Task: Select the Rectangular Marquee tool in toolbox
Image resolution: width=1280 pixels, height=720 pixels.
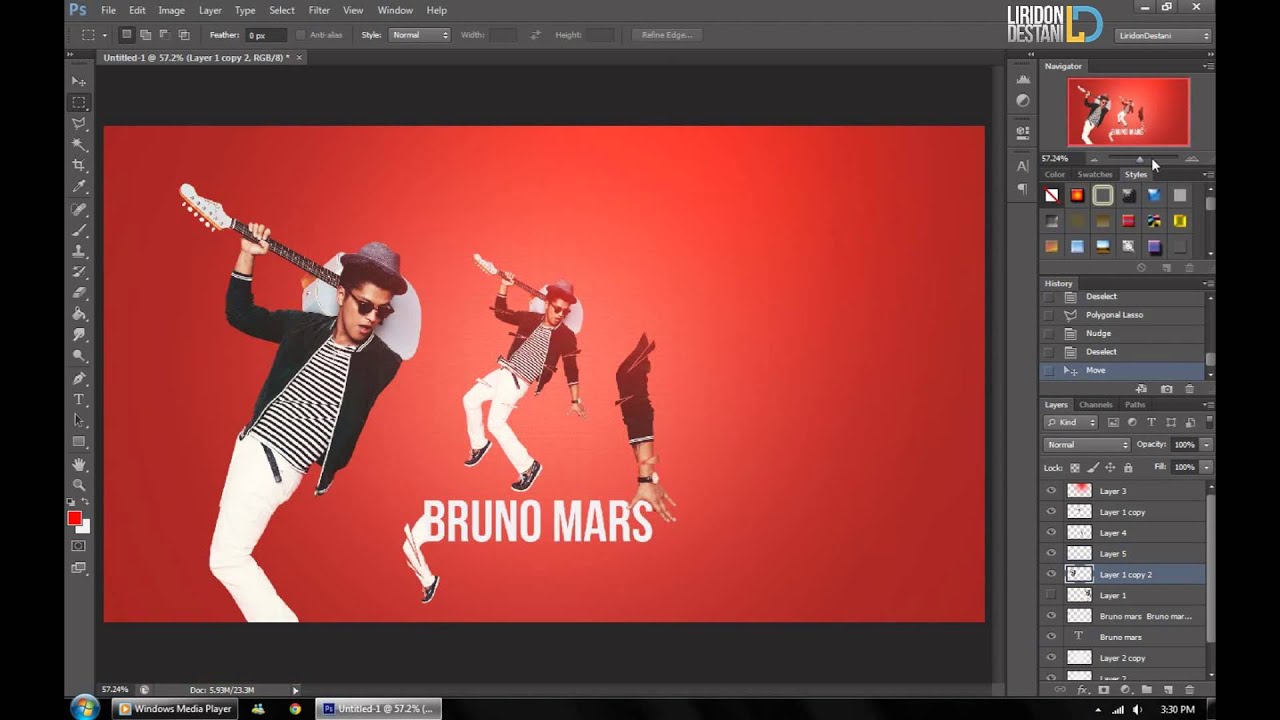Action: point(79,103)
